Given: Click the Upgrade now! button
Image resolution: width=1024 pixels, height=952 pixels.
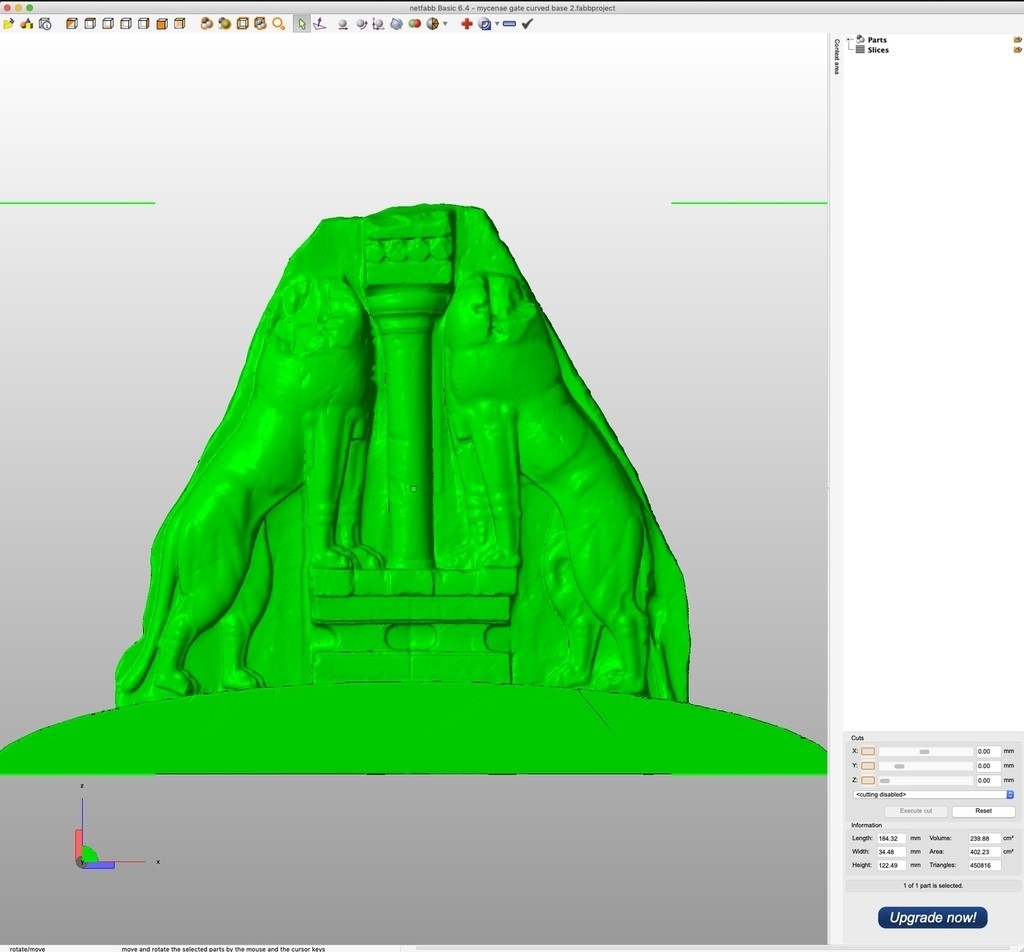Looking at the screenshot, I should click(x=933, y=917).
